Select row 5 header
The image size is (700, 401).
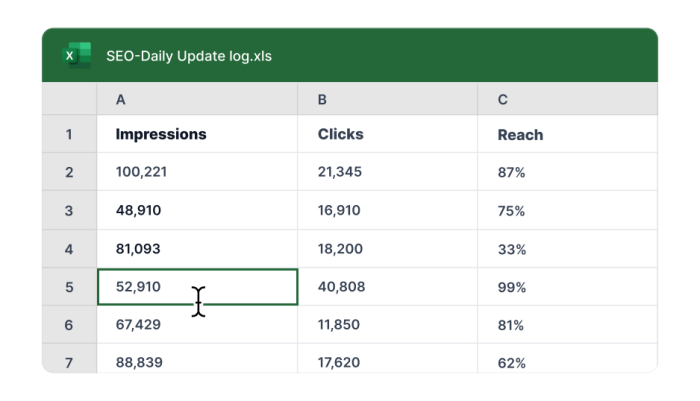69,287
